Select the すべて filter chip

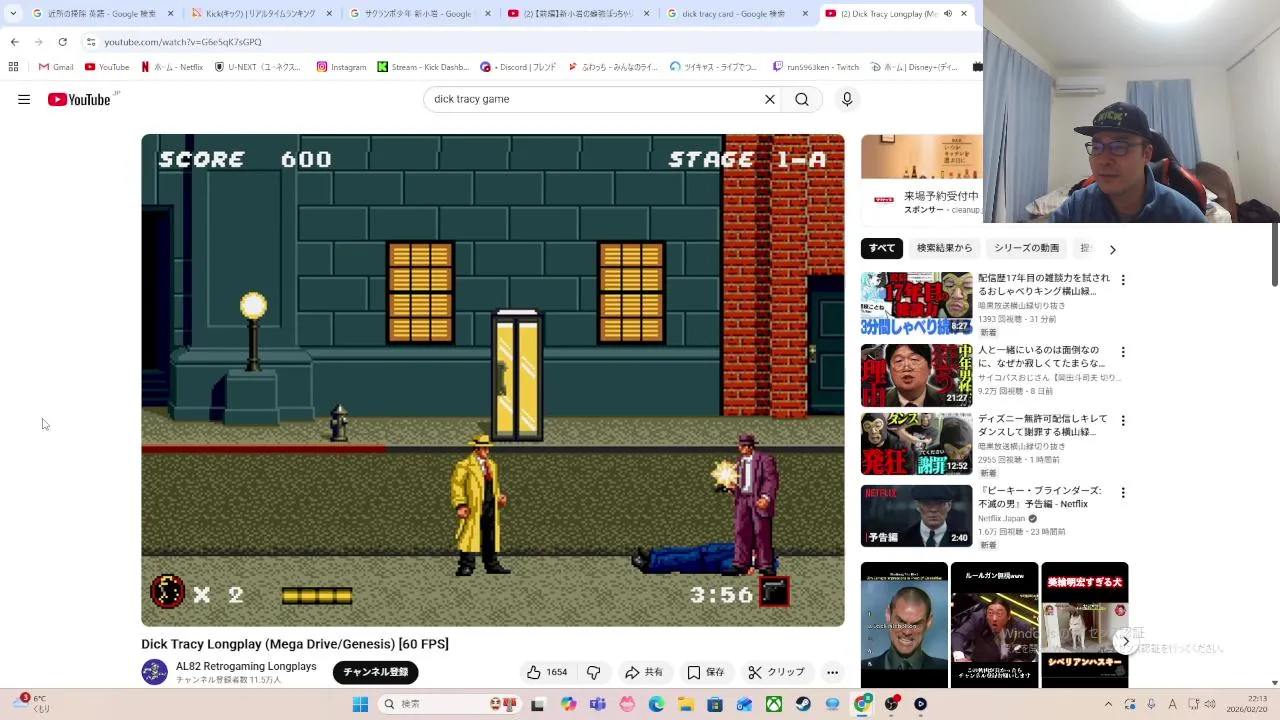click(x=882, y=248)
